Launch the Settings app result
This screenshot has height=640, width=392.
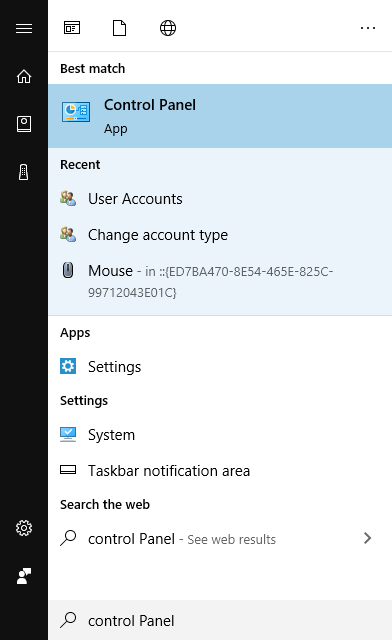pyautogui.click(x=220, y=367)
